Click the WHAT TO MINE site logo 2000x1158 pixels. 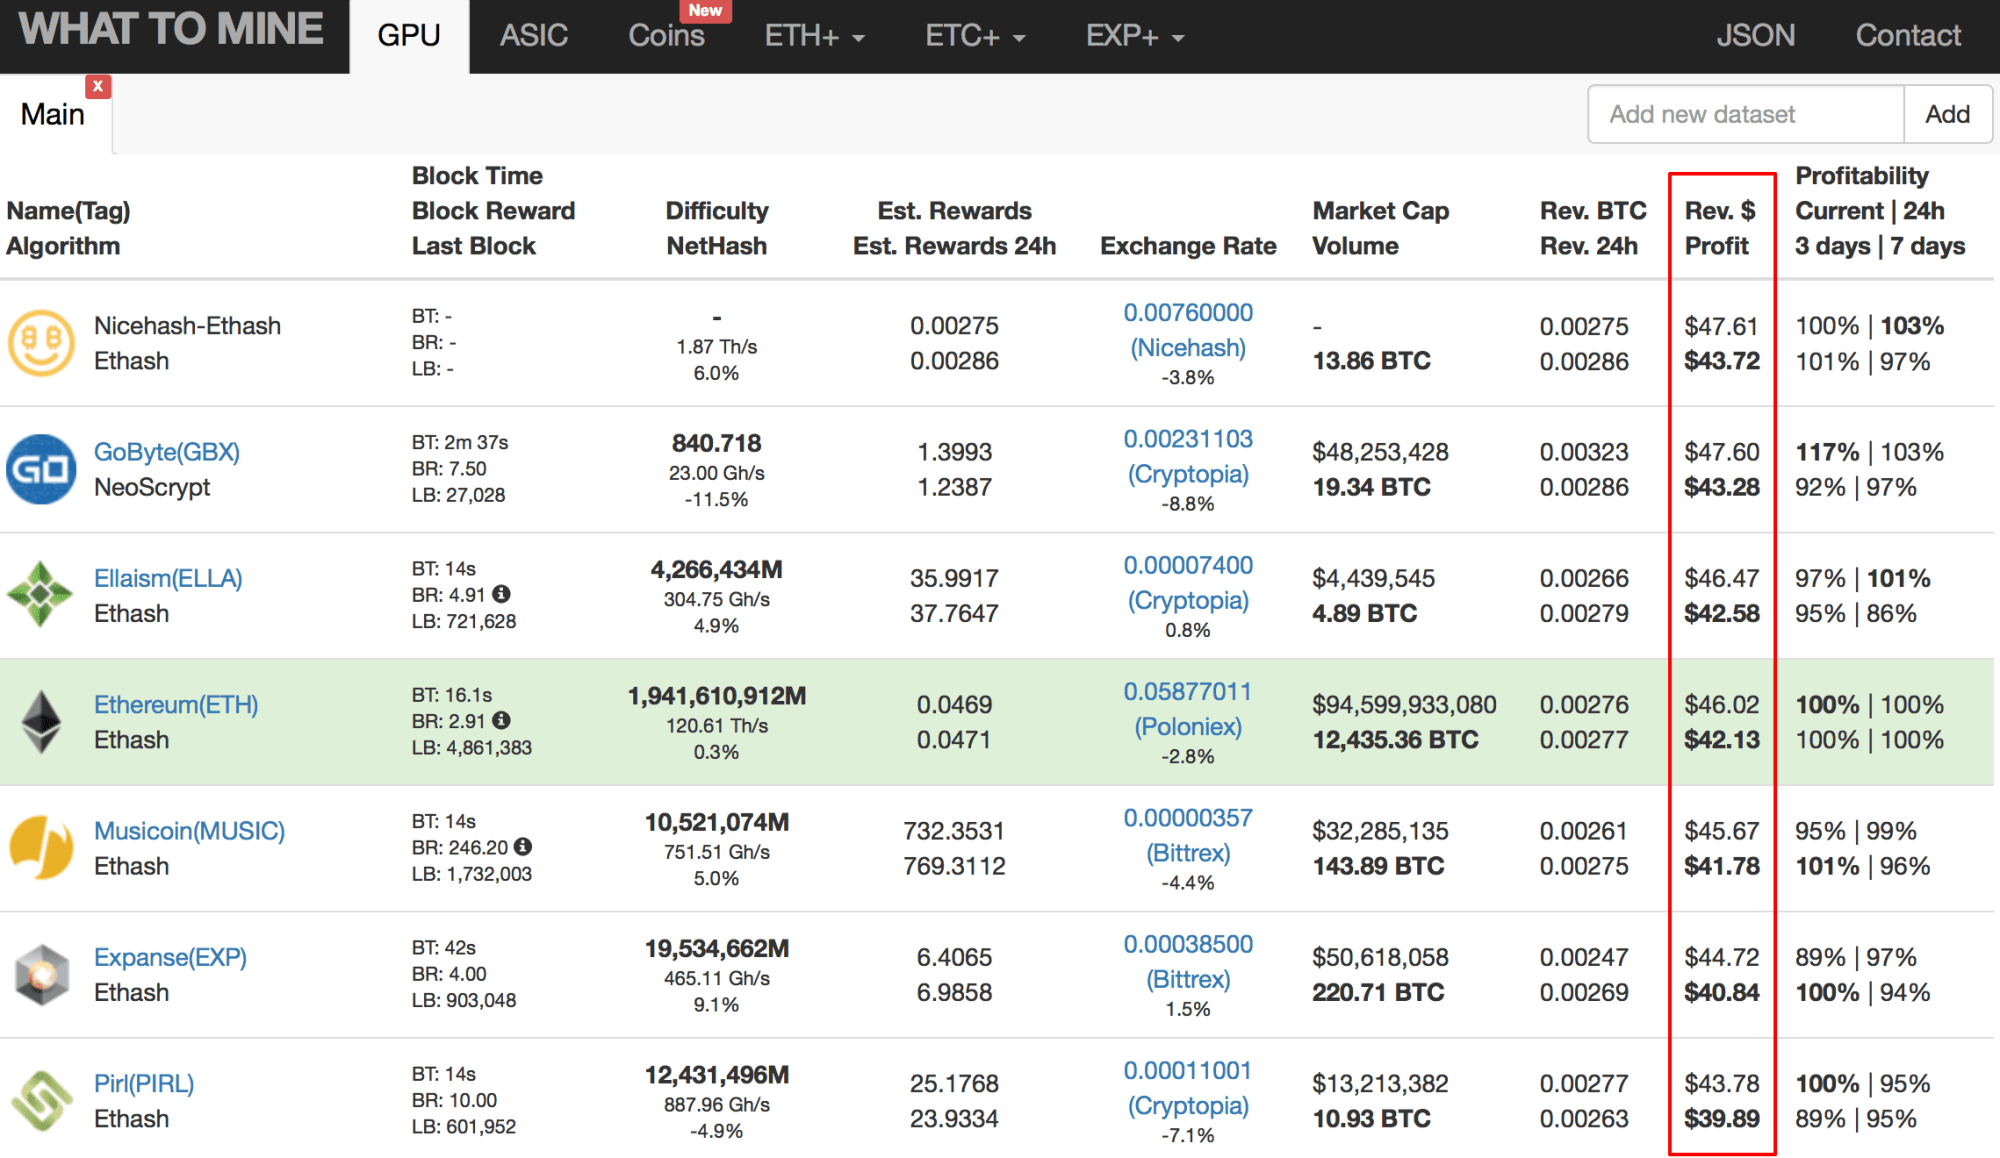pyautogui.click(x=171, y=30)
